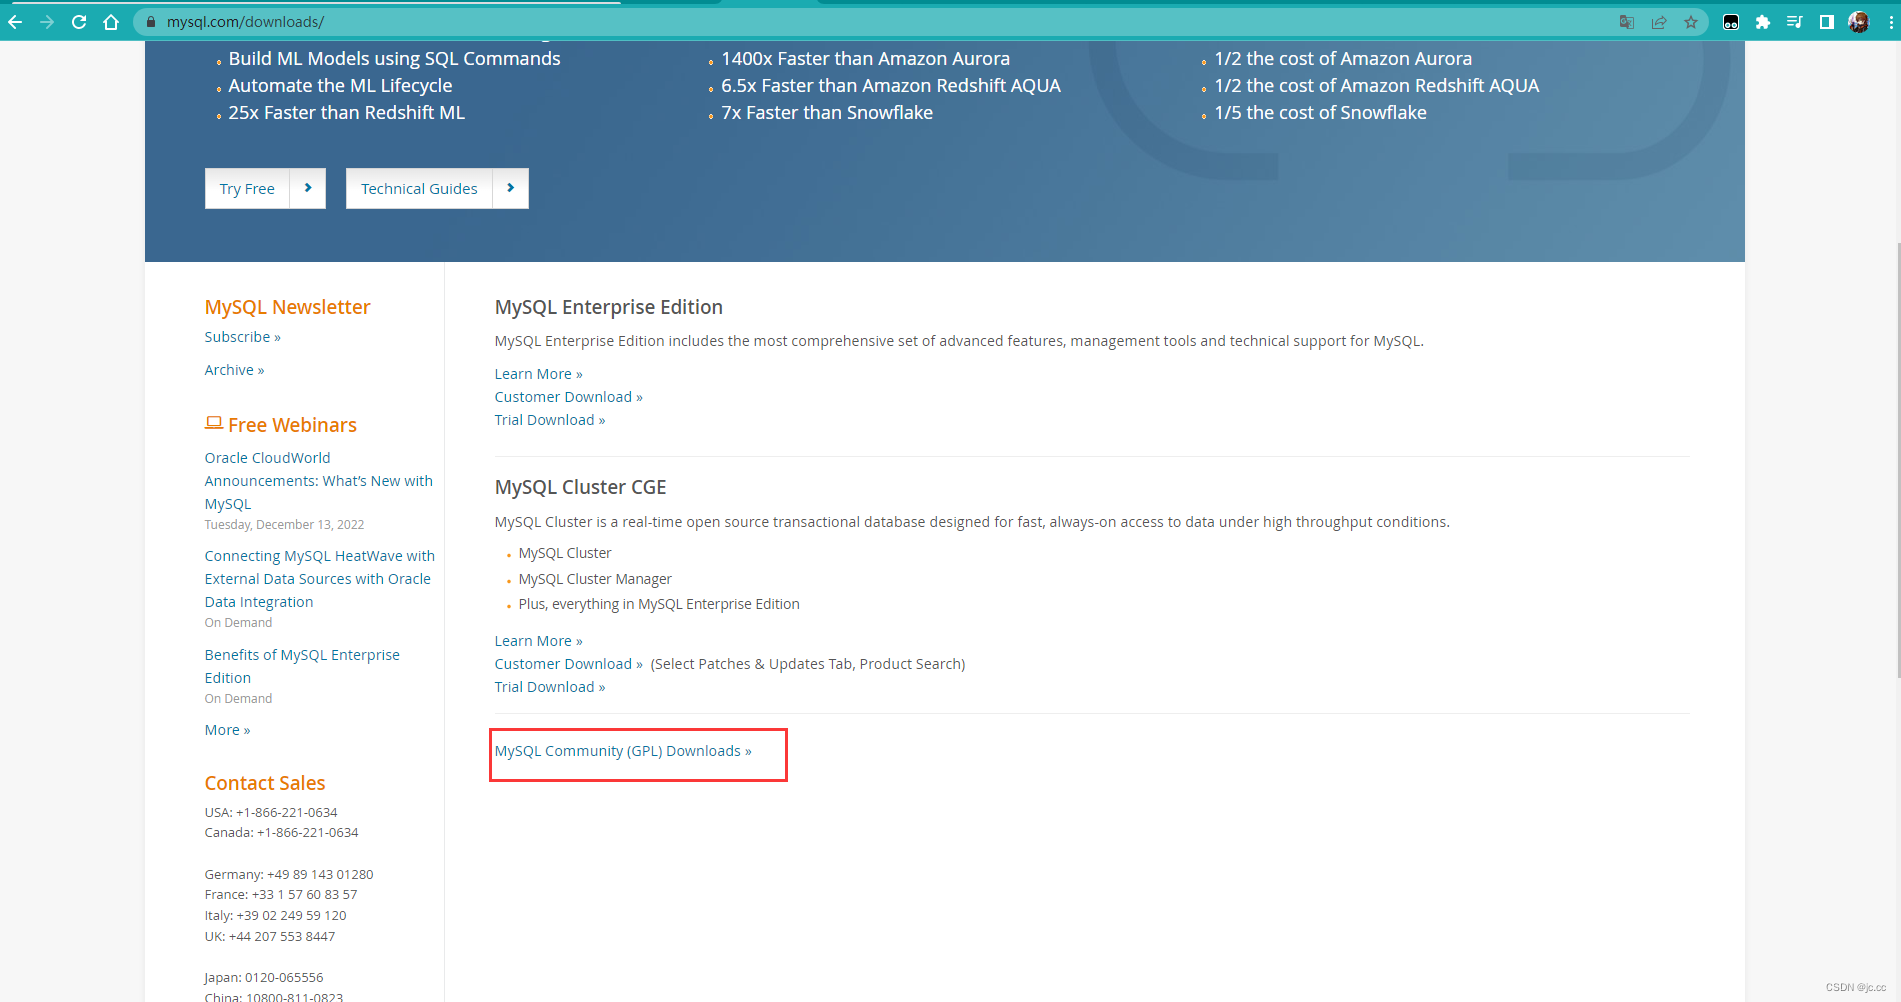Open MySQL Community (GPL) Downloads link
The height and width of the screenshot is (1002, 1901).
[x=623, y=751]
